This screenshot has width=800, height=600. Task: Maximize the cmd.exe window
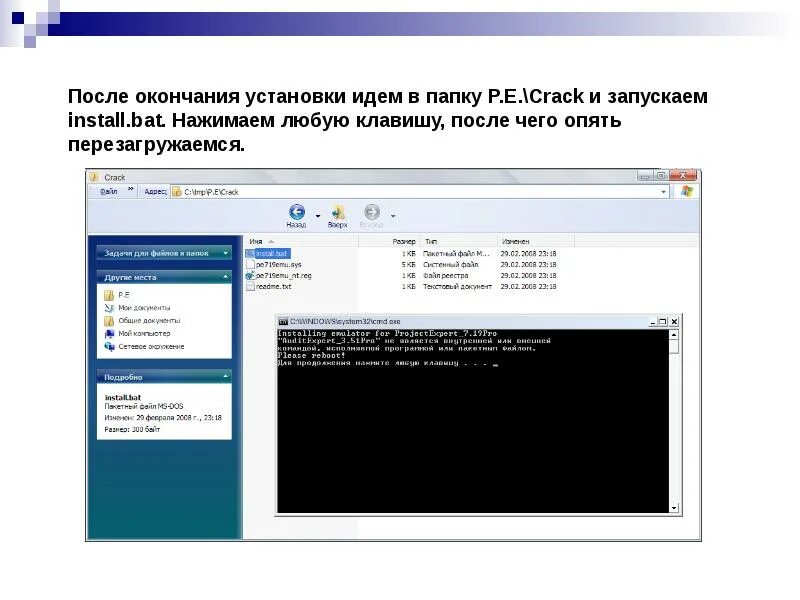[663, 321]
